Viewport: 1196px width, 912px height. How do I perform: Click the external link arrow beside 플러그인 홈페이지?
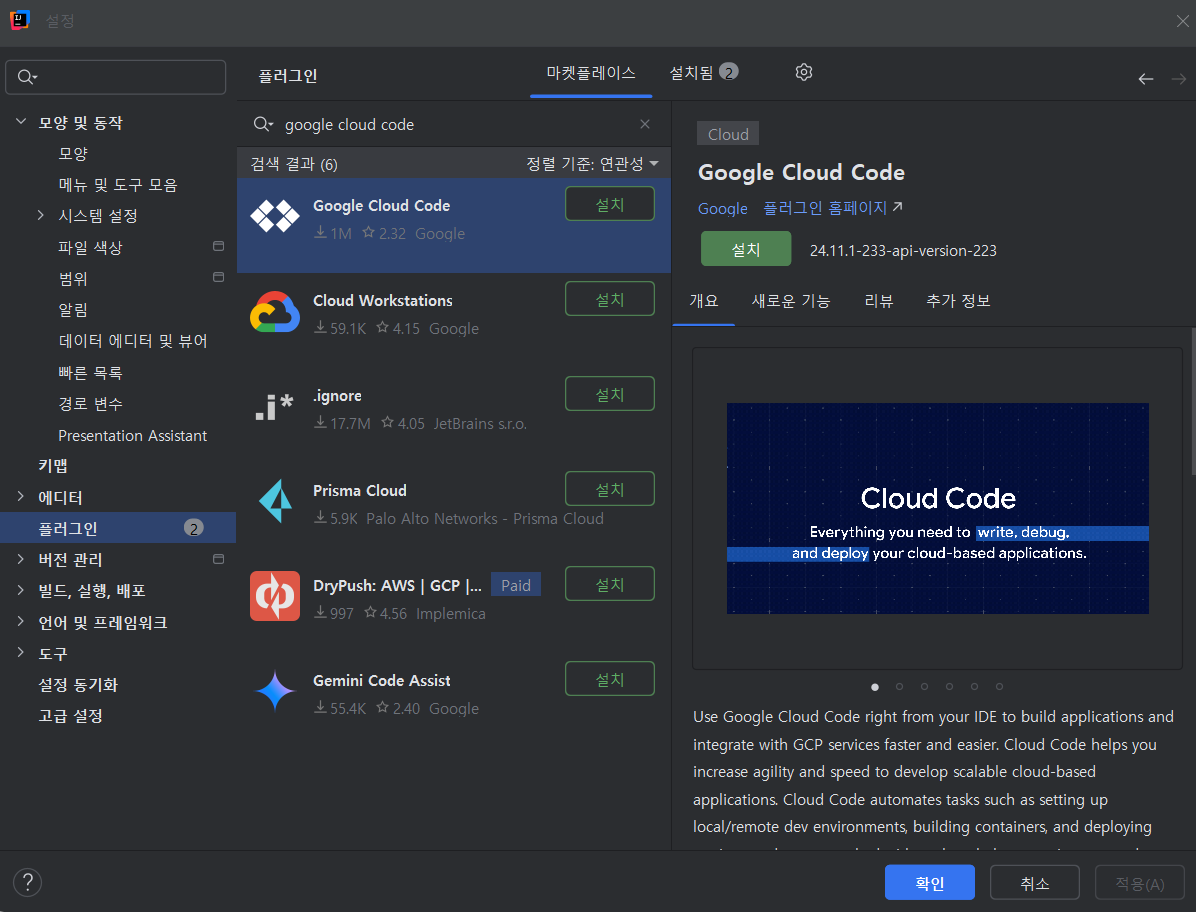tap(898, 207)
